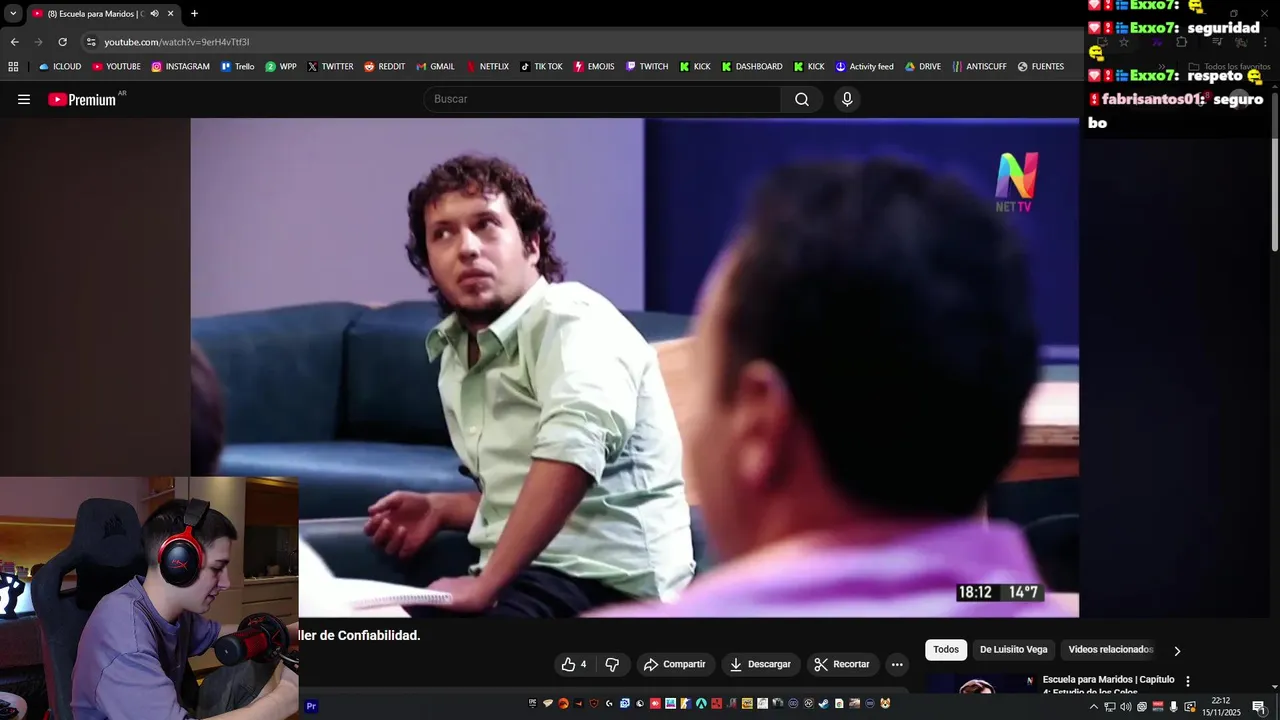
Task: Open options for Capítulo 4 recommendation
Action: pyautogui.click(x=1188, y=681)
